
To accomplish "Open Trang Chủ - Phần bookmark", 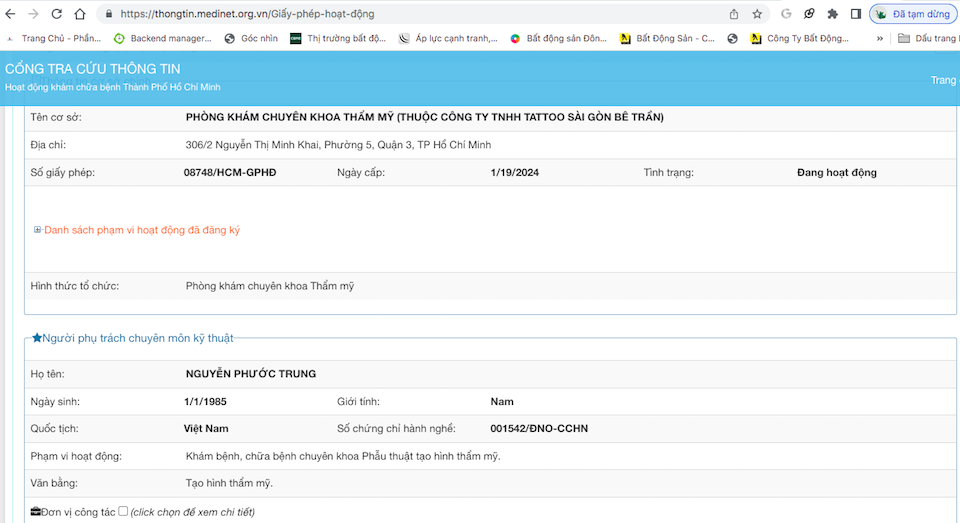I will (54, 38).
